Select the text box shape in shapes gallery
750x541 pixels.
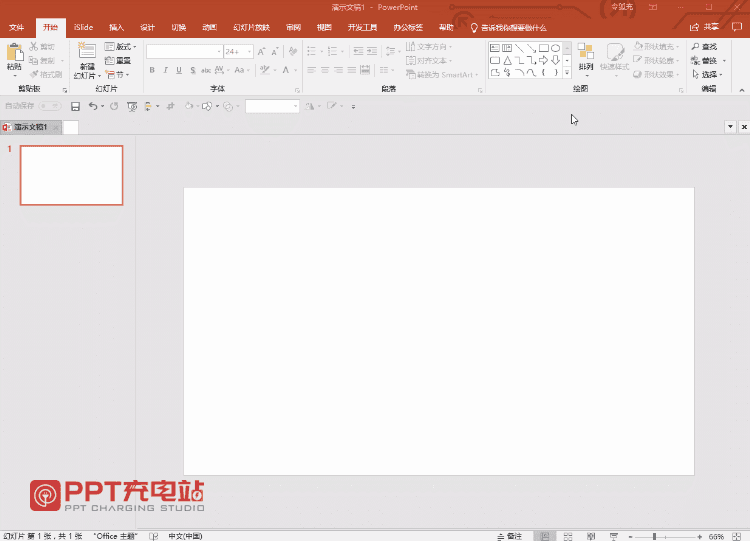pos(495,48)
